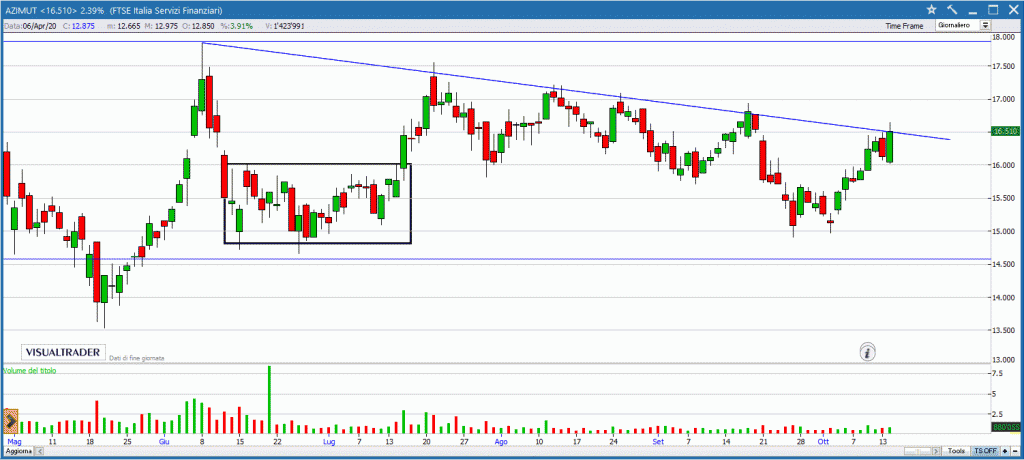1024x460 pixels.
Task: Click the 'Ago' month label on time axis
Action: 501,442
